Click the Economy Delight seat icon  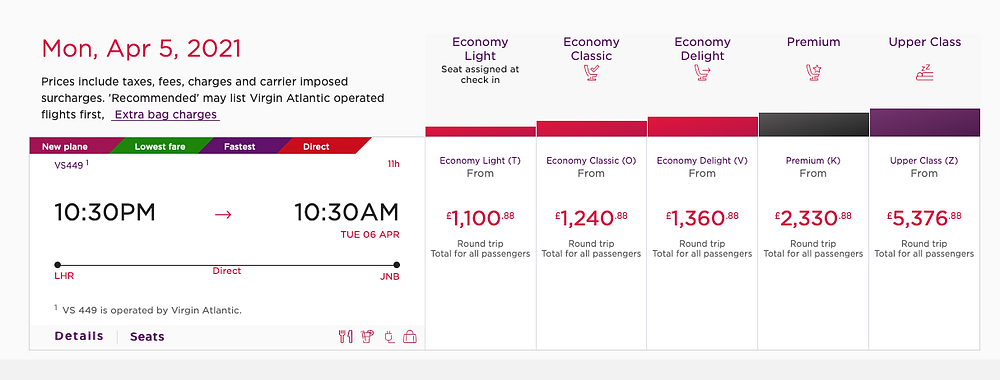click(702, 73)
